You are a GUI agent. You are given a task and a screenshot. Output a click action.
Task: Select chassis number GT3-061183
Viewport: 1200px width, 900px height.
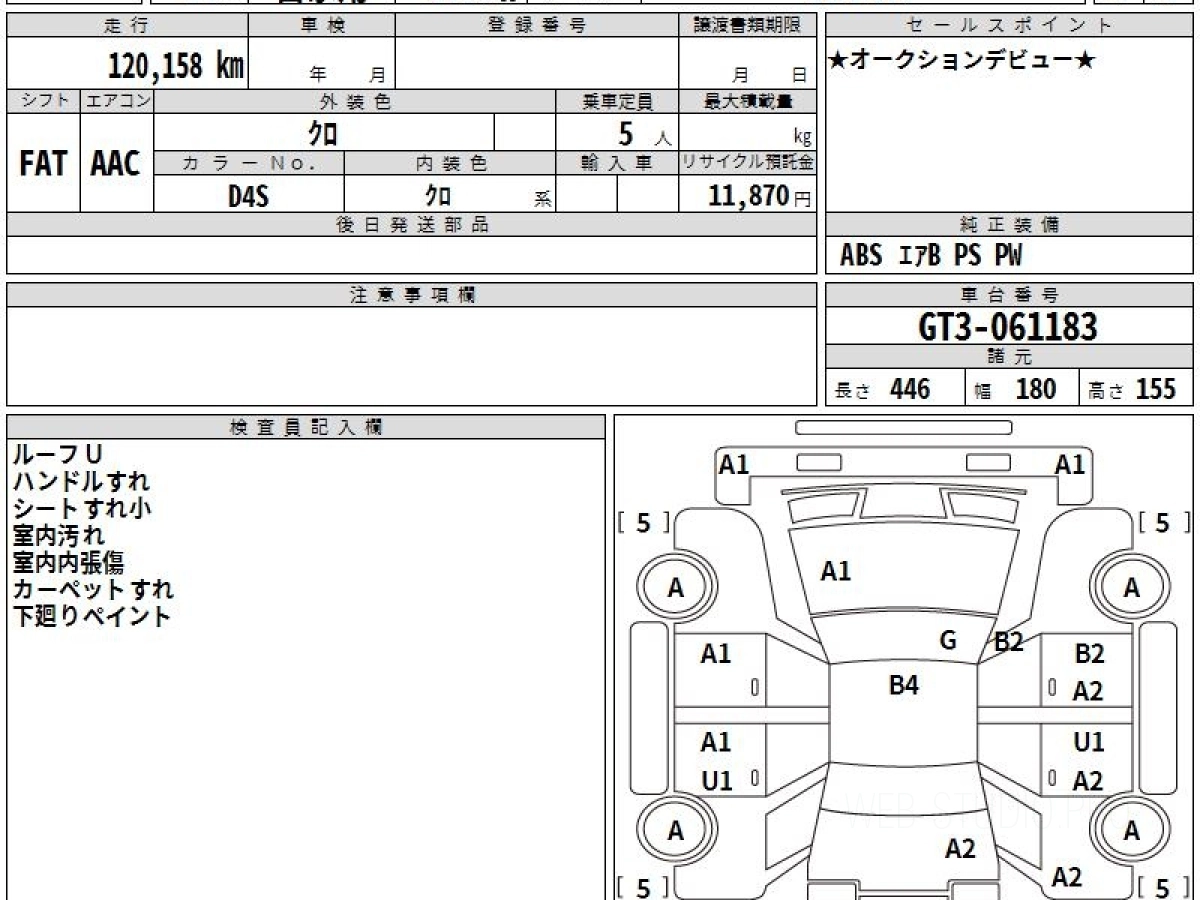(x=1008, y=326)
